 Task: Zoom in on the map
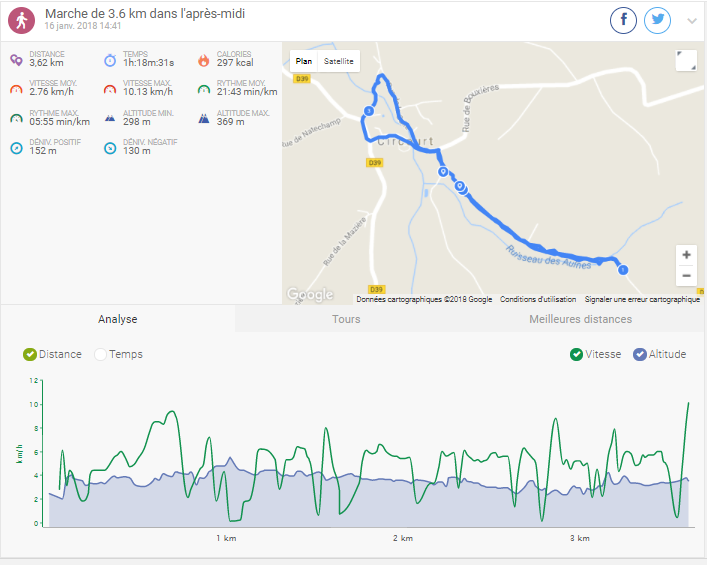(686, 255)
